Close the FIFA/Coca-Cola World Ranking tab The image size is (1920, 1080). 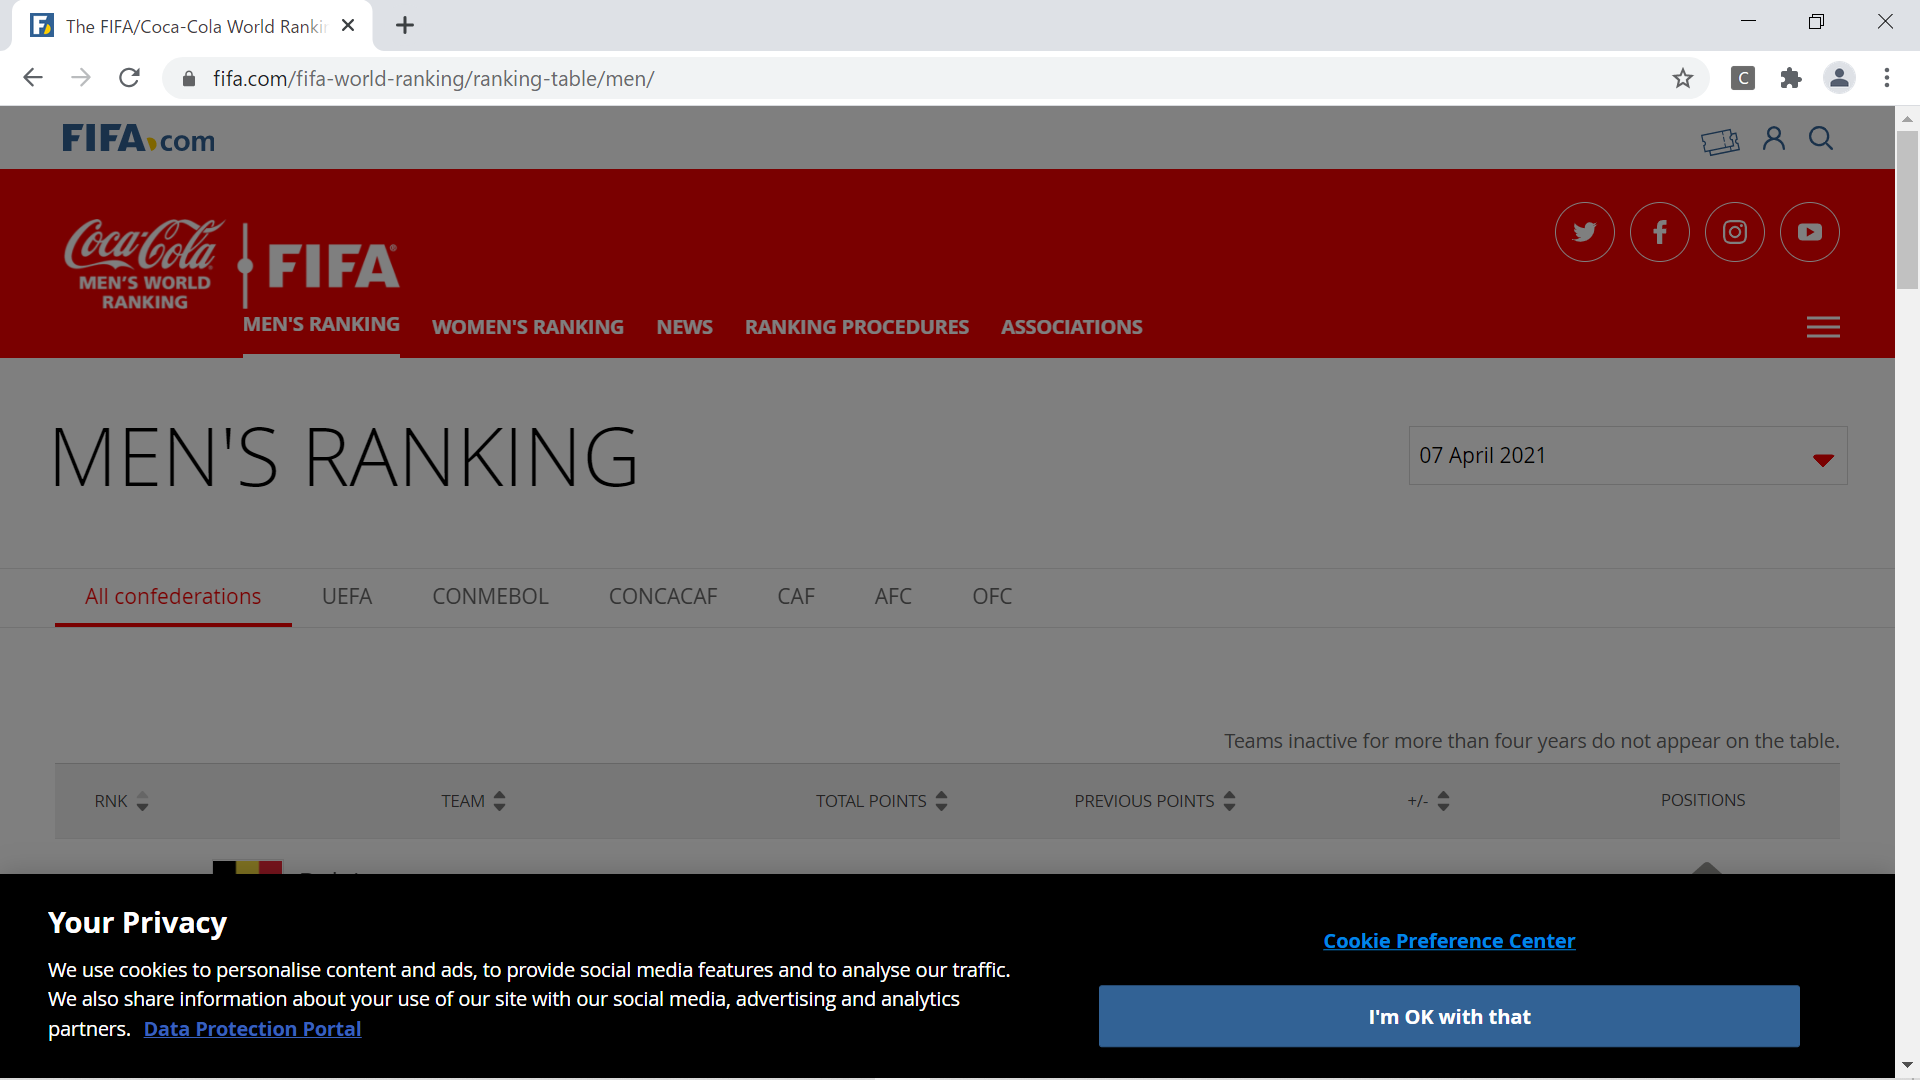(x=348, y=26)
